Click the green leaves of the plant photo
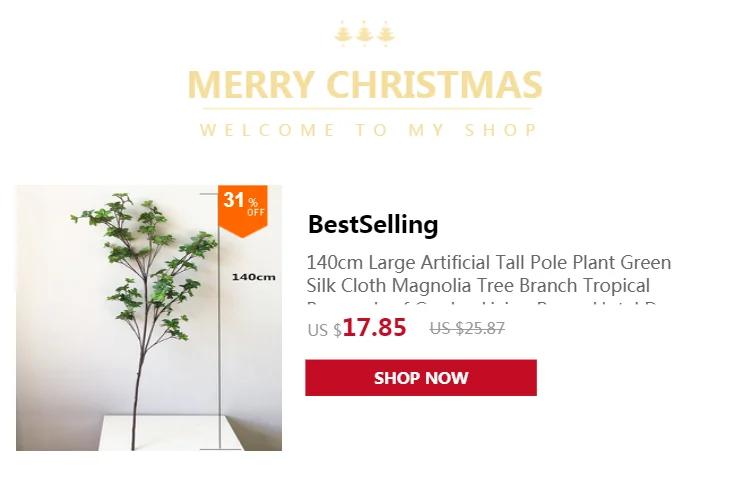 [144, 263]
